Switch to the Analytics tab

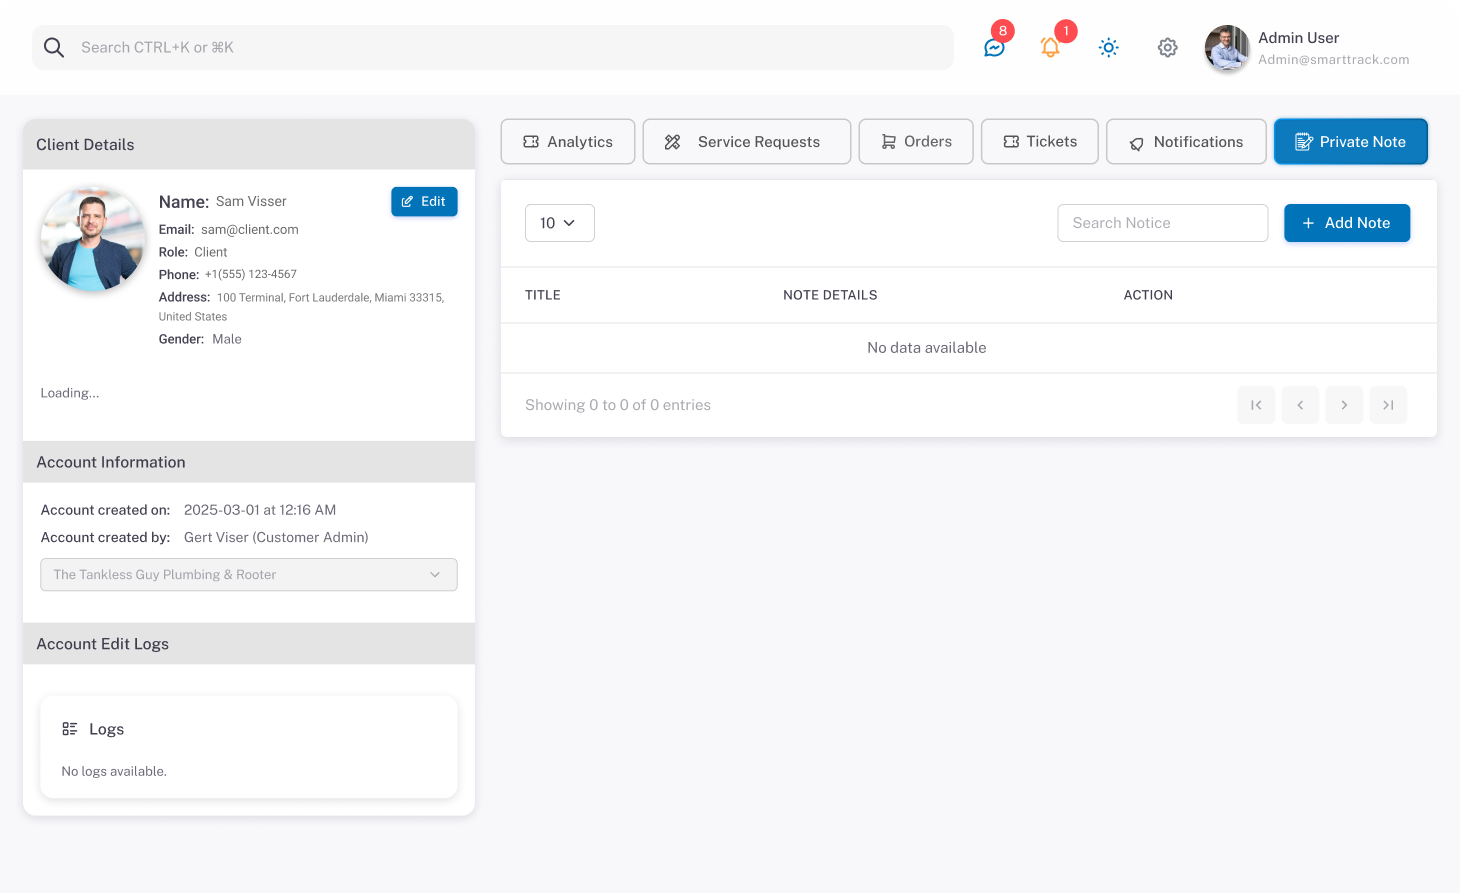567,142
